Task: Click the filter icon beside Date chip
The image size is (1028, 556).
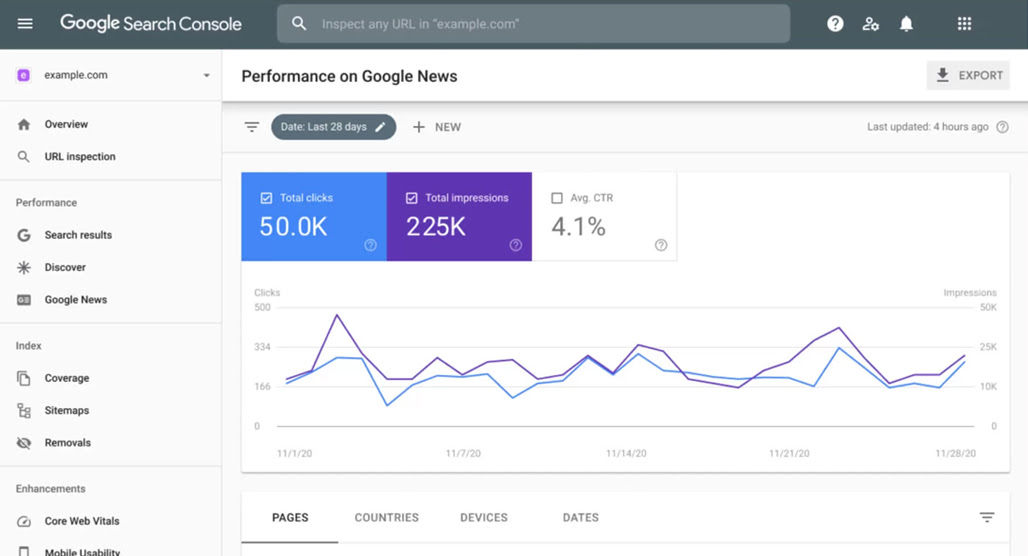Action: [x=252, y=127]
